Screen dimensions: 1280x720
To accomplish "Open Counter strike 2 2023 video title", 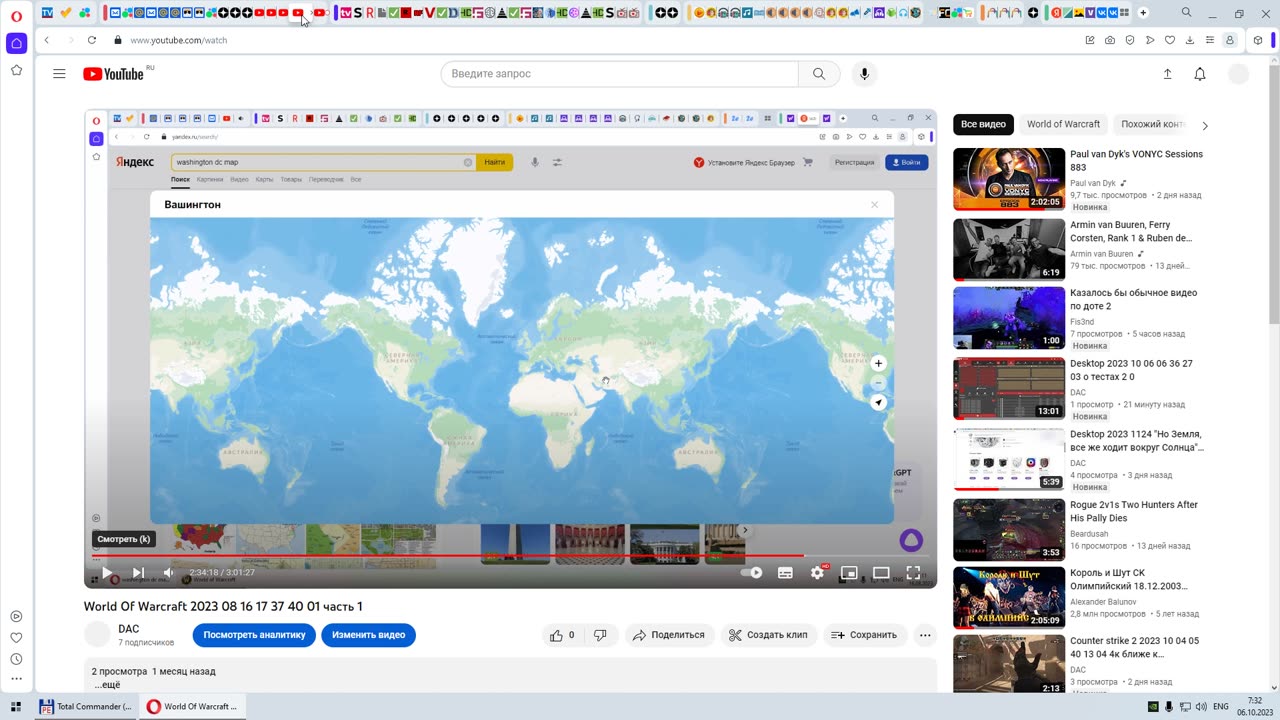I will coord(1135,648).
